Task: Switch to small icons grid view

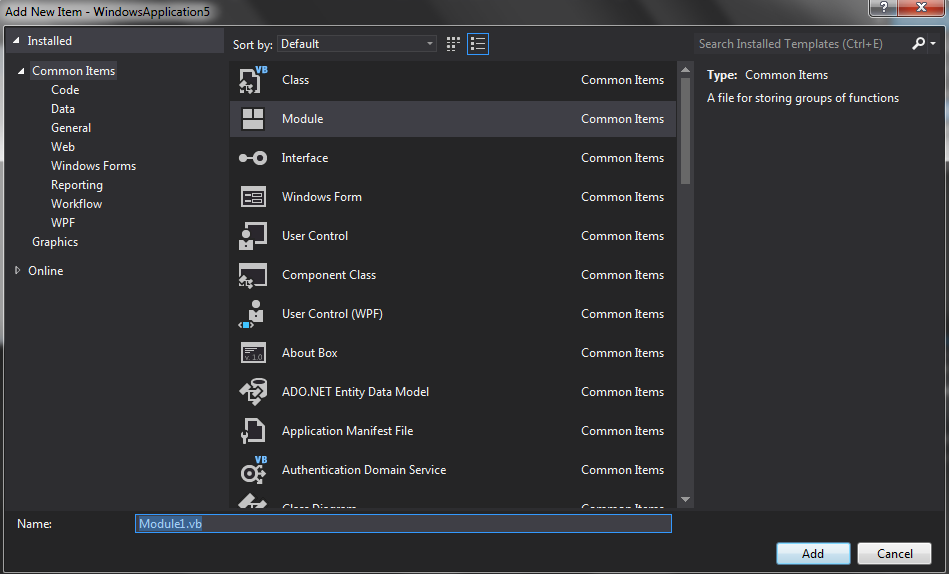Action: 453,44
